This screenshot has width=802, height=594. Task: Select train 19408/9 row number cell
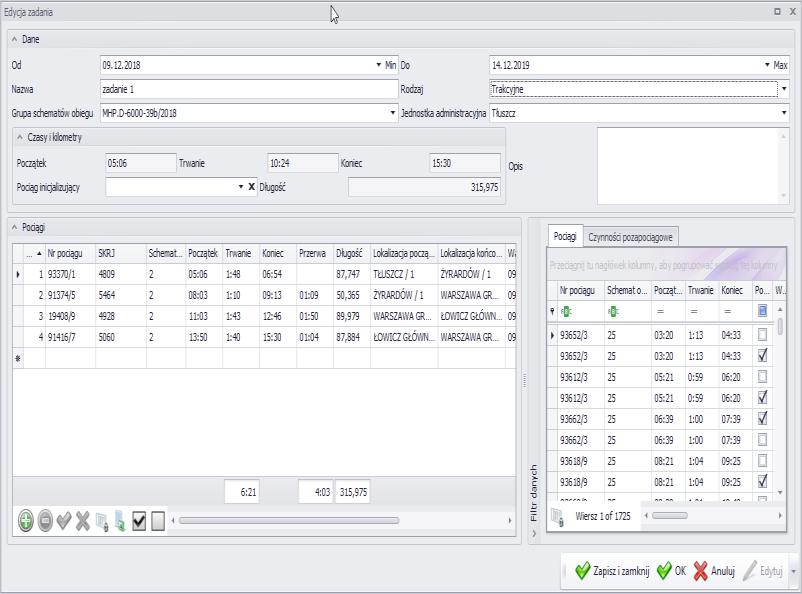35,316
